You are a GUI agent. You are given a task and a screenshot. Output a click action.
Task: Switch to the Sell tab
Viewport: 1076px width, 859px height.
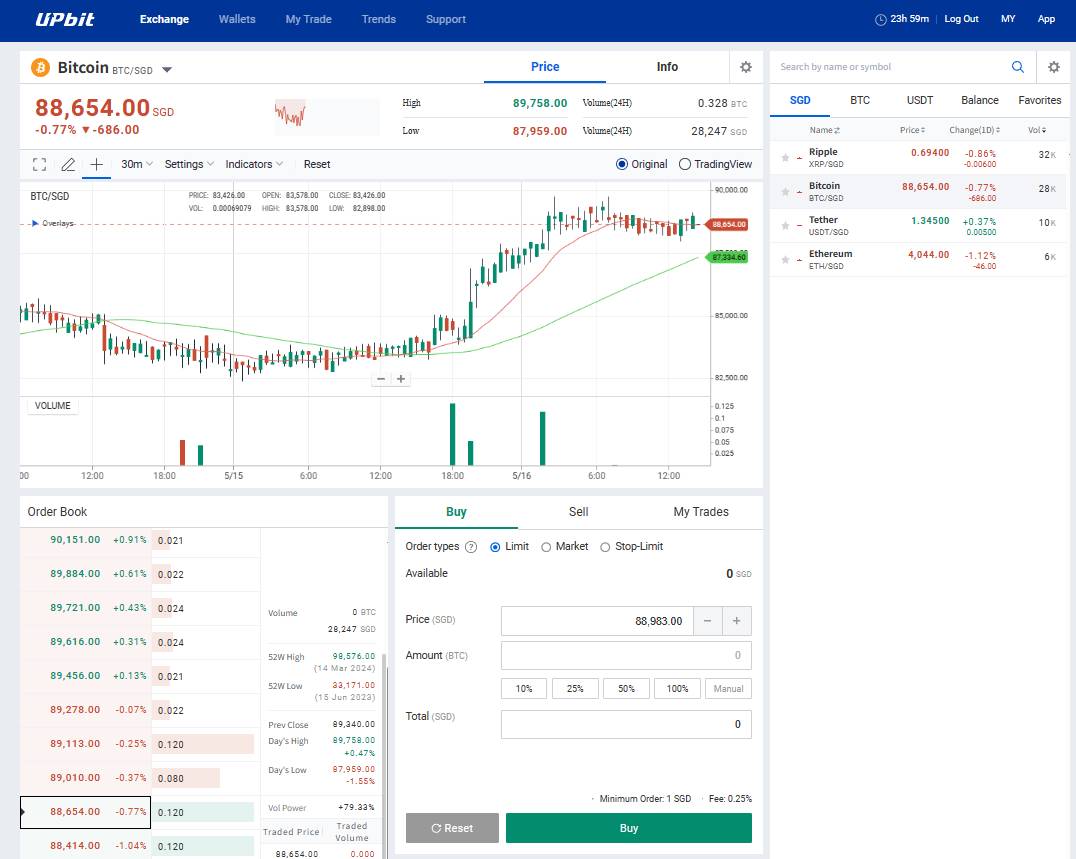[578, 512]
